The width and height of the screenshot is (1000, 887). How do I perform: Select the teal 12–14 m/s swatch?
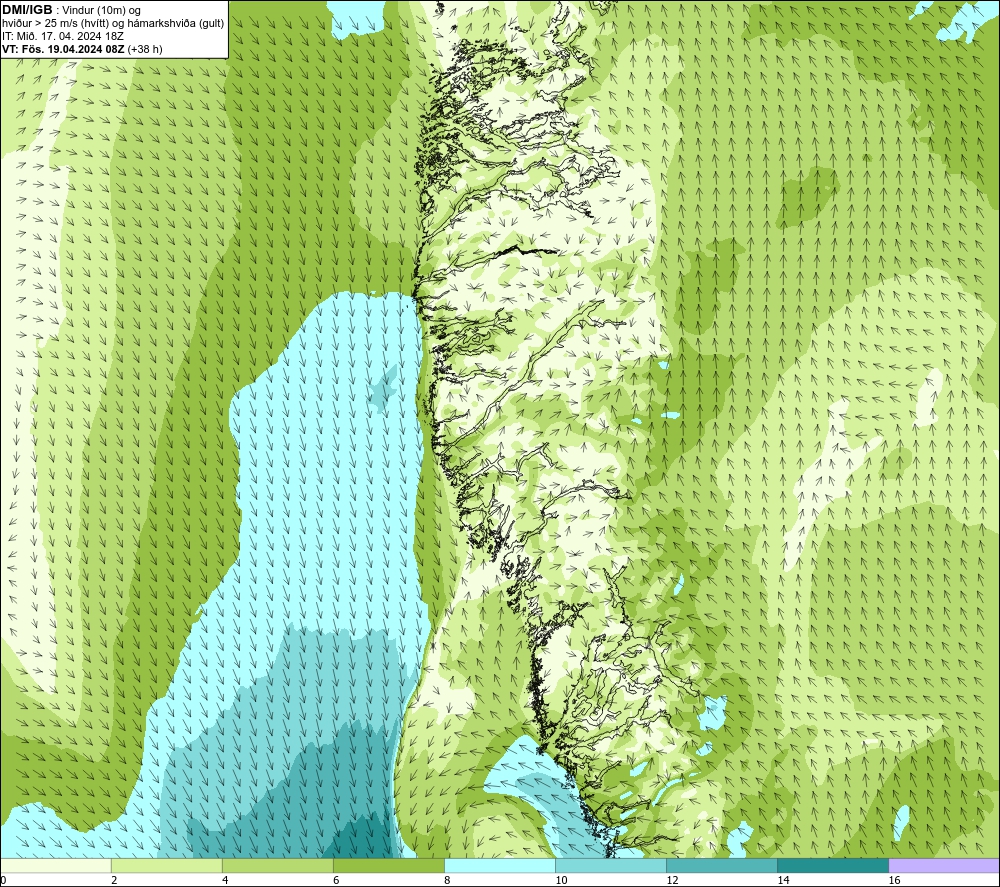tap(721, 865)
